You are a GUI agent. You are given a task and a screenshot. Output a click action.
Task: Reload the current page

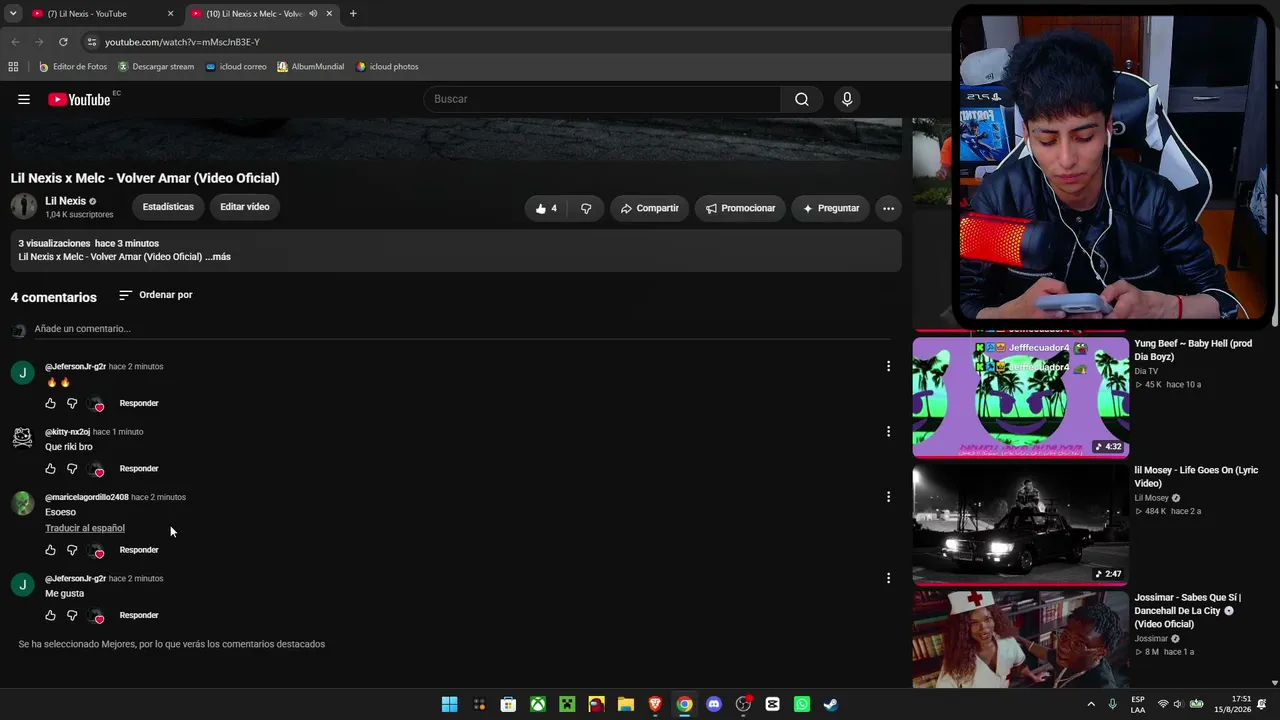coord(63,42)
